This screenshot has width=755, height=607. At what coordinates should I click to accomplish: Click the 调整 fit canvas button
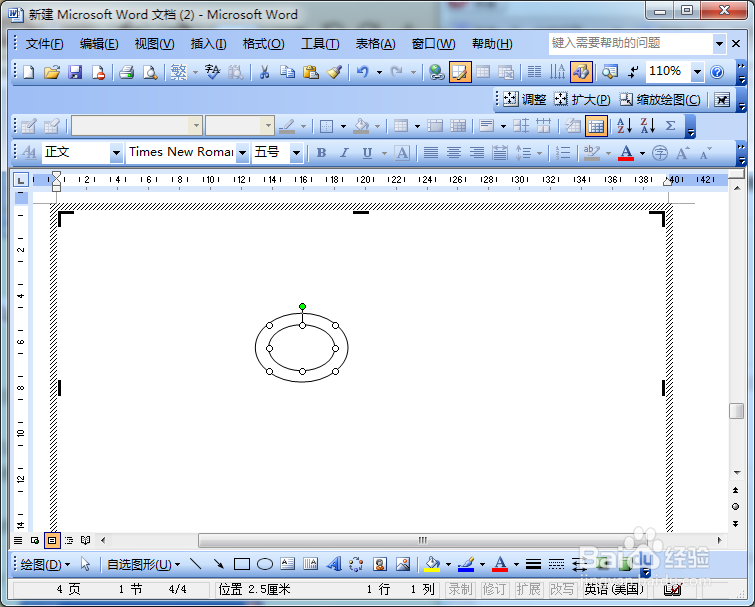point(524,100)
